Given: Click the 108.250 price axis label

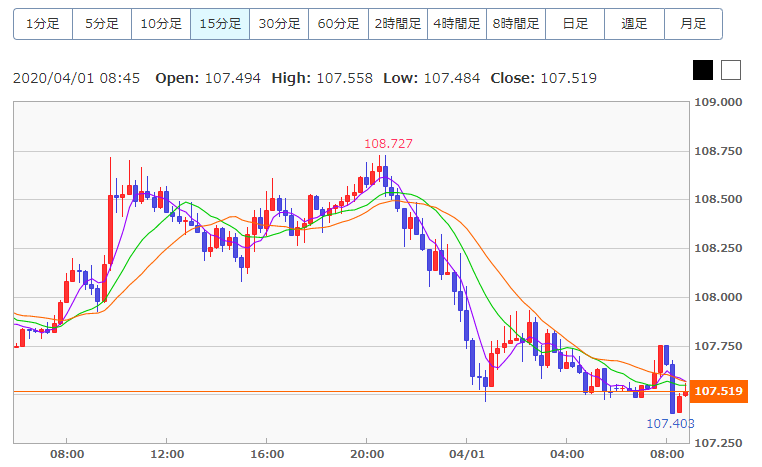Looking at the screenshot, I should 718,248.
